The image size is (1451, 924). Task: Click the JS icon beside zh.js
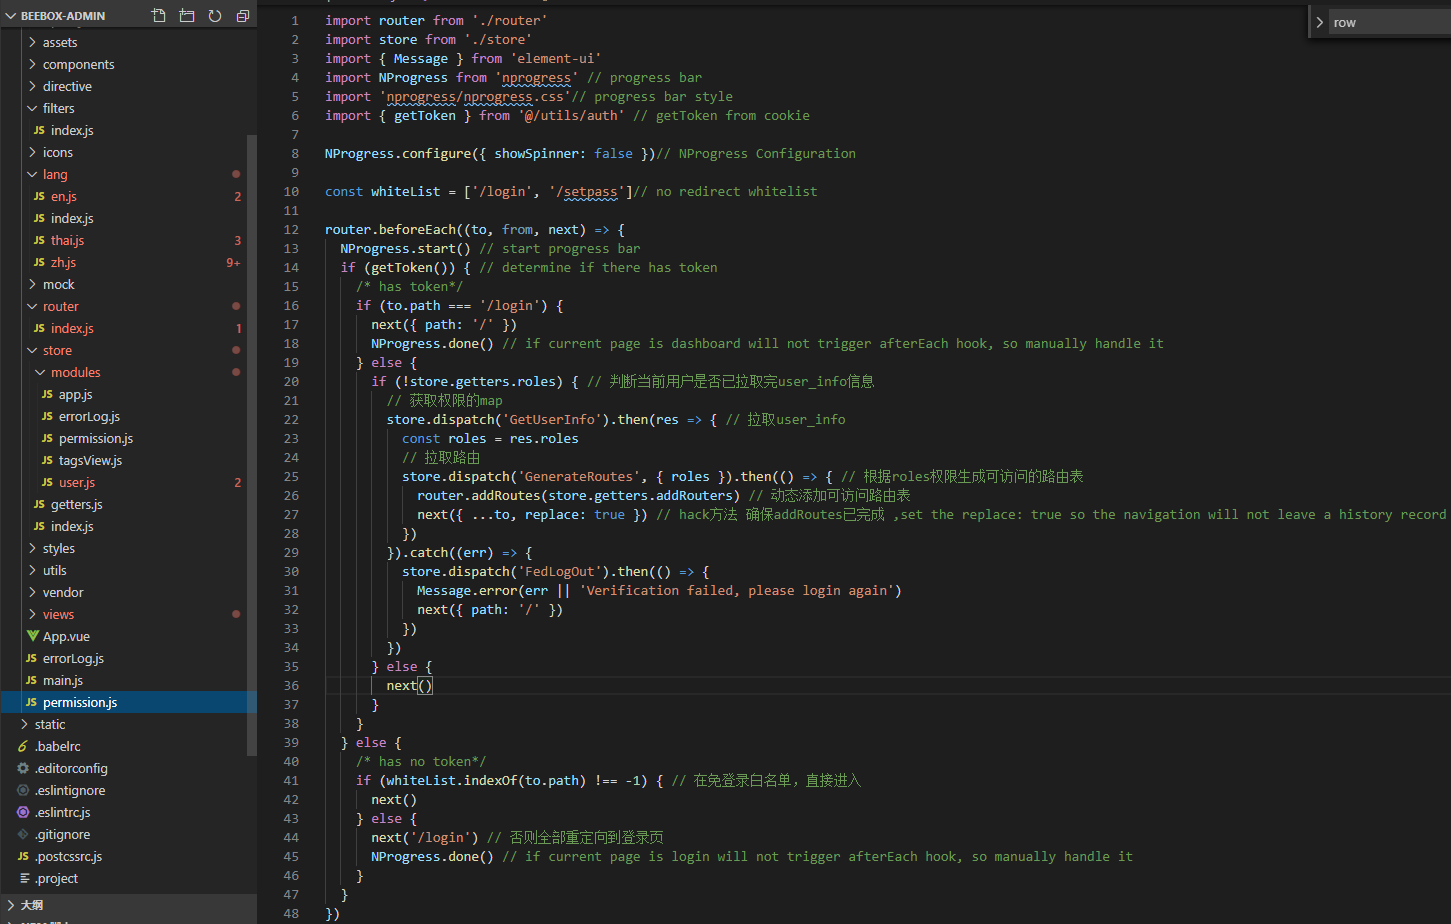point(39,262)
